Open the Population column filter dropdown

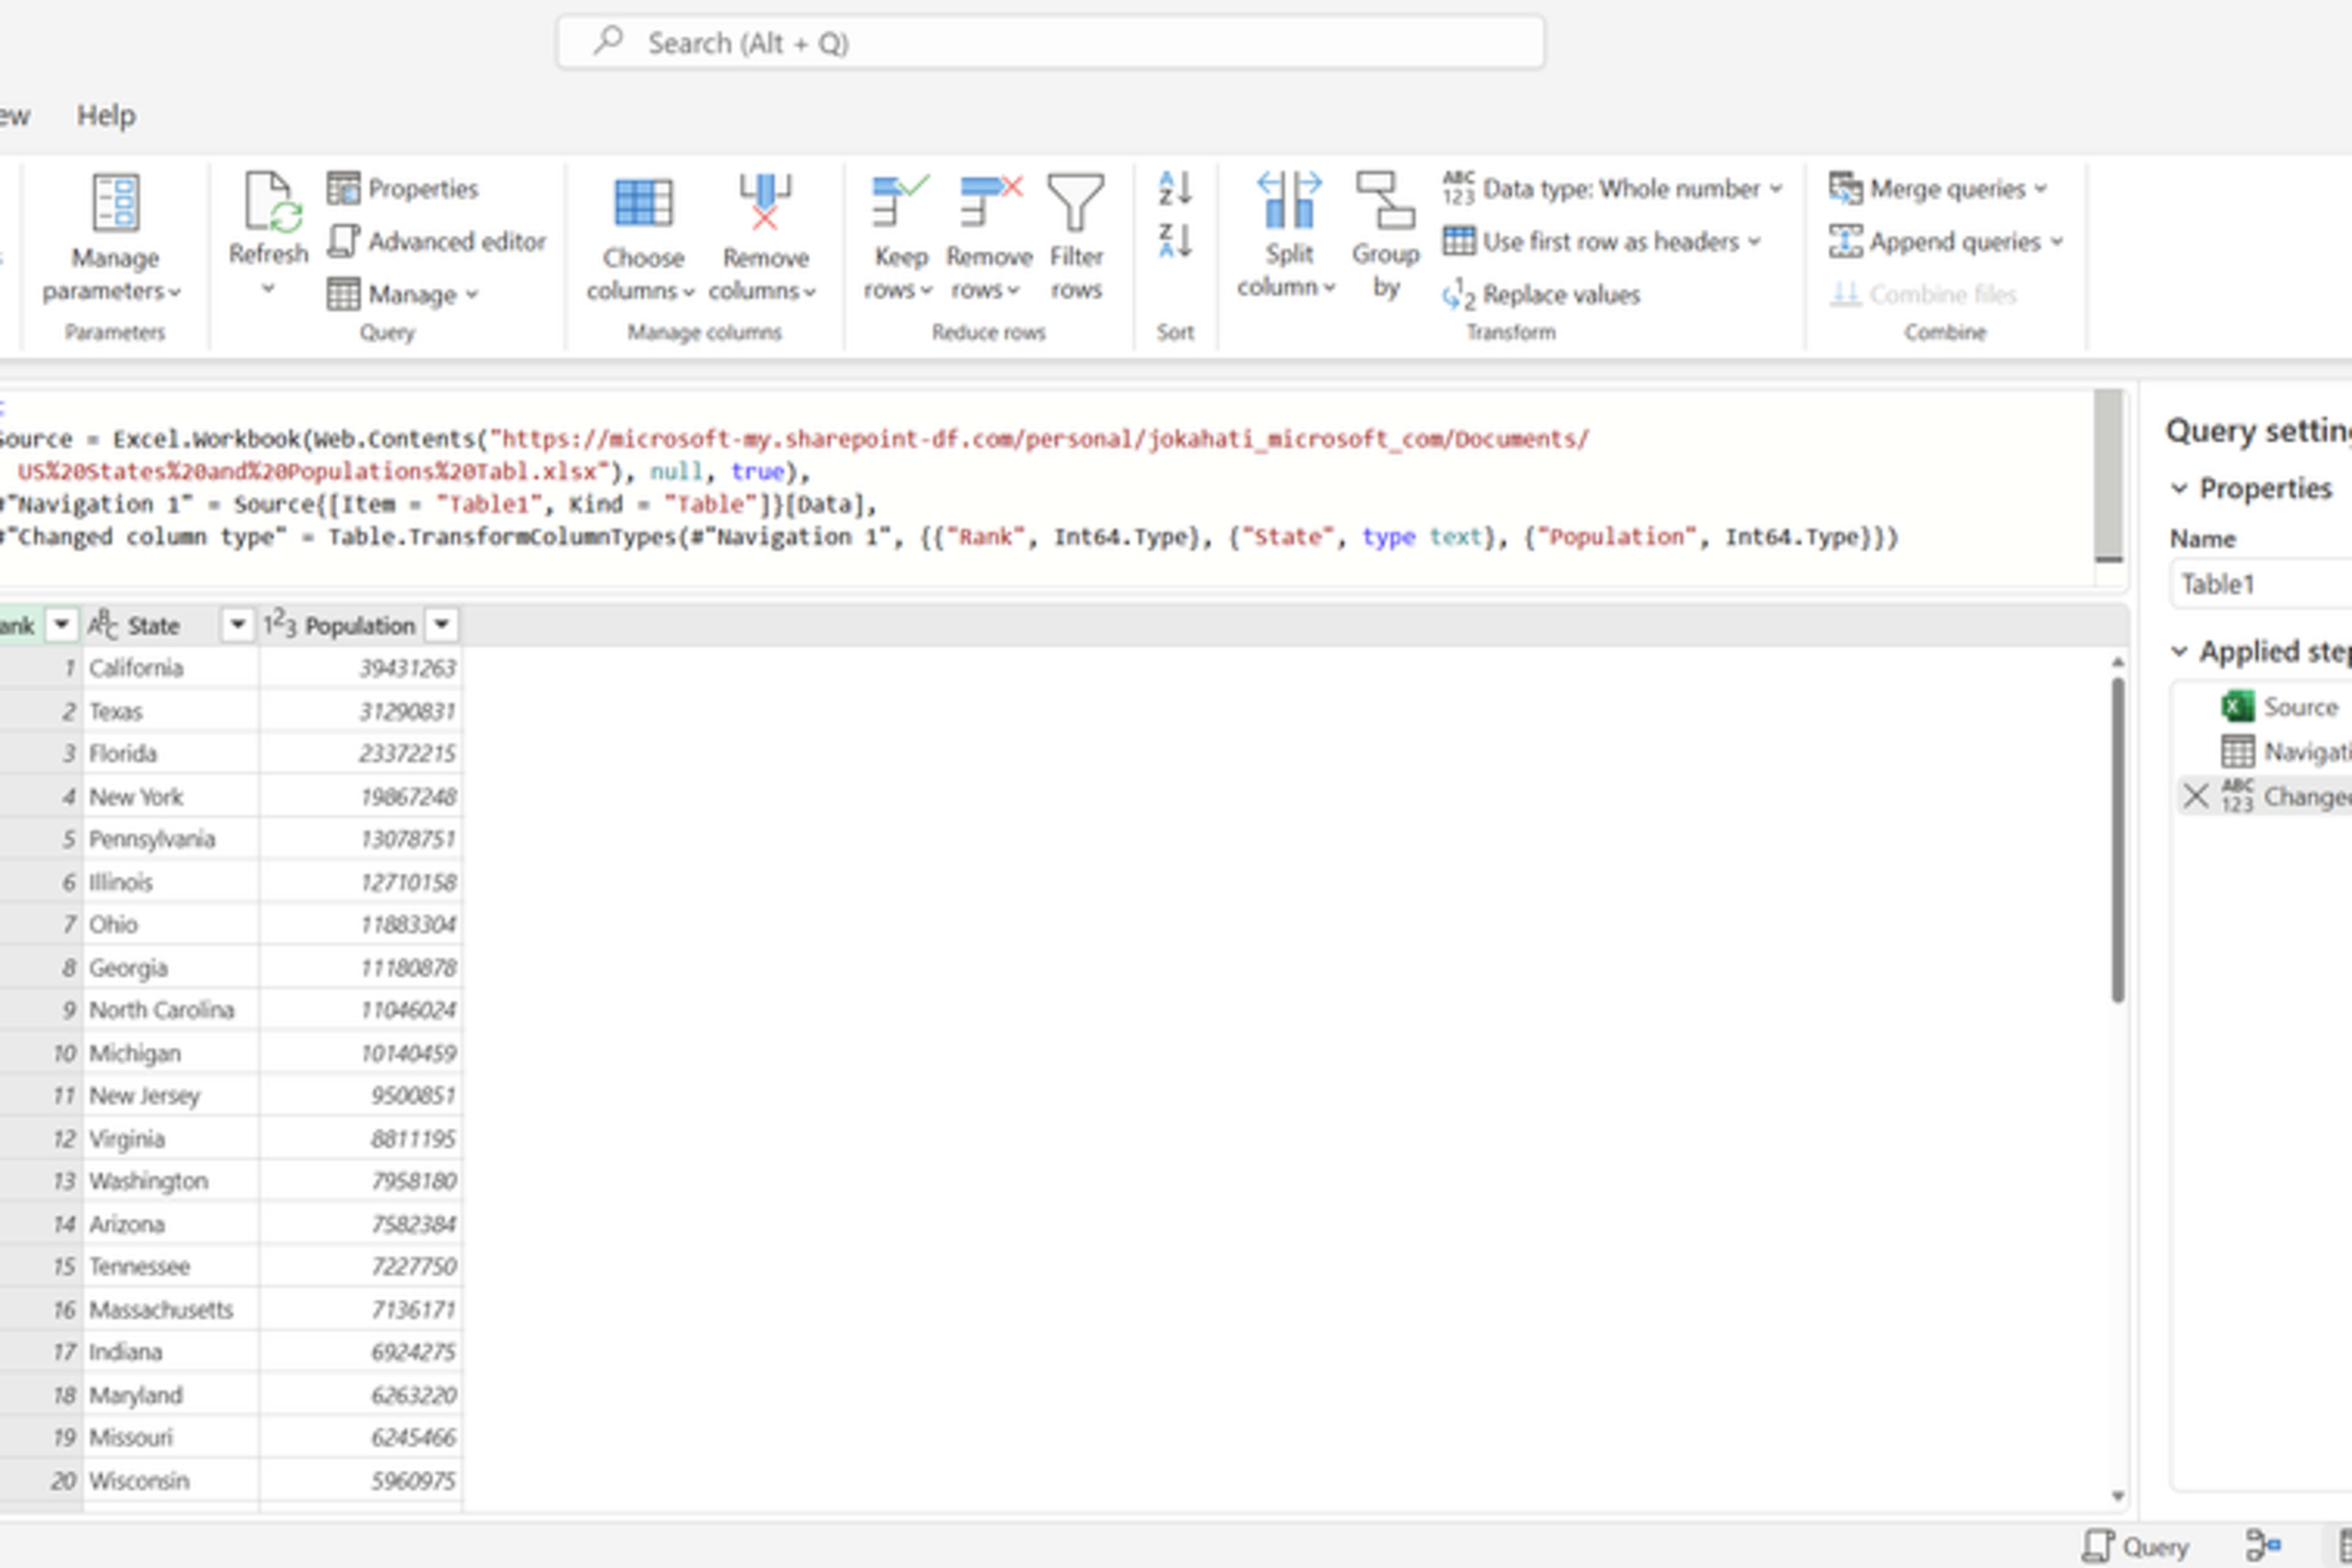(x=441, y=626)
